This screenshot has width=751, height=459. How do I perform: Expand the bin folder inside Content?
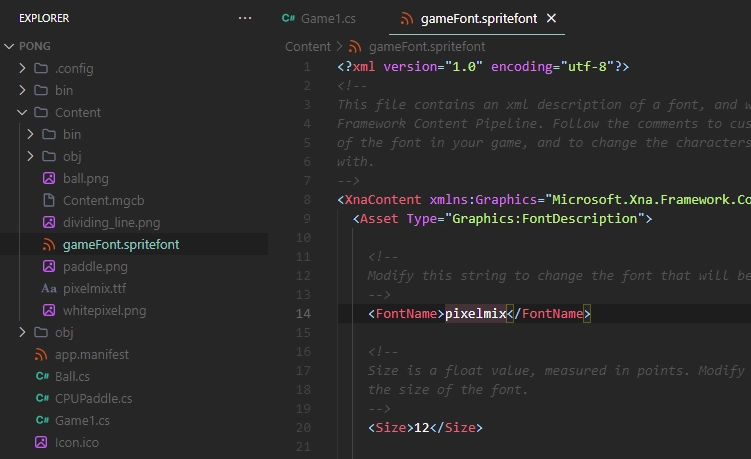pos(30,134)
